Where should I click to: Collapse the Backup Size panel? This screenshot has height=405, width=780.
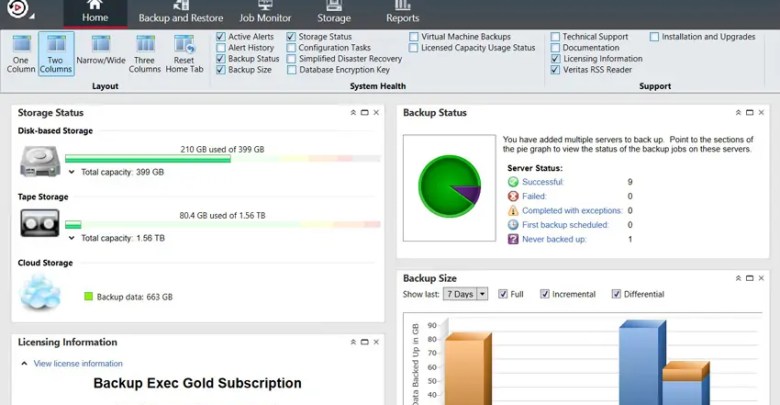(x=738, y=278)
